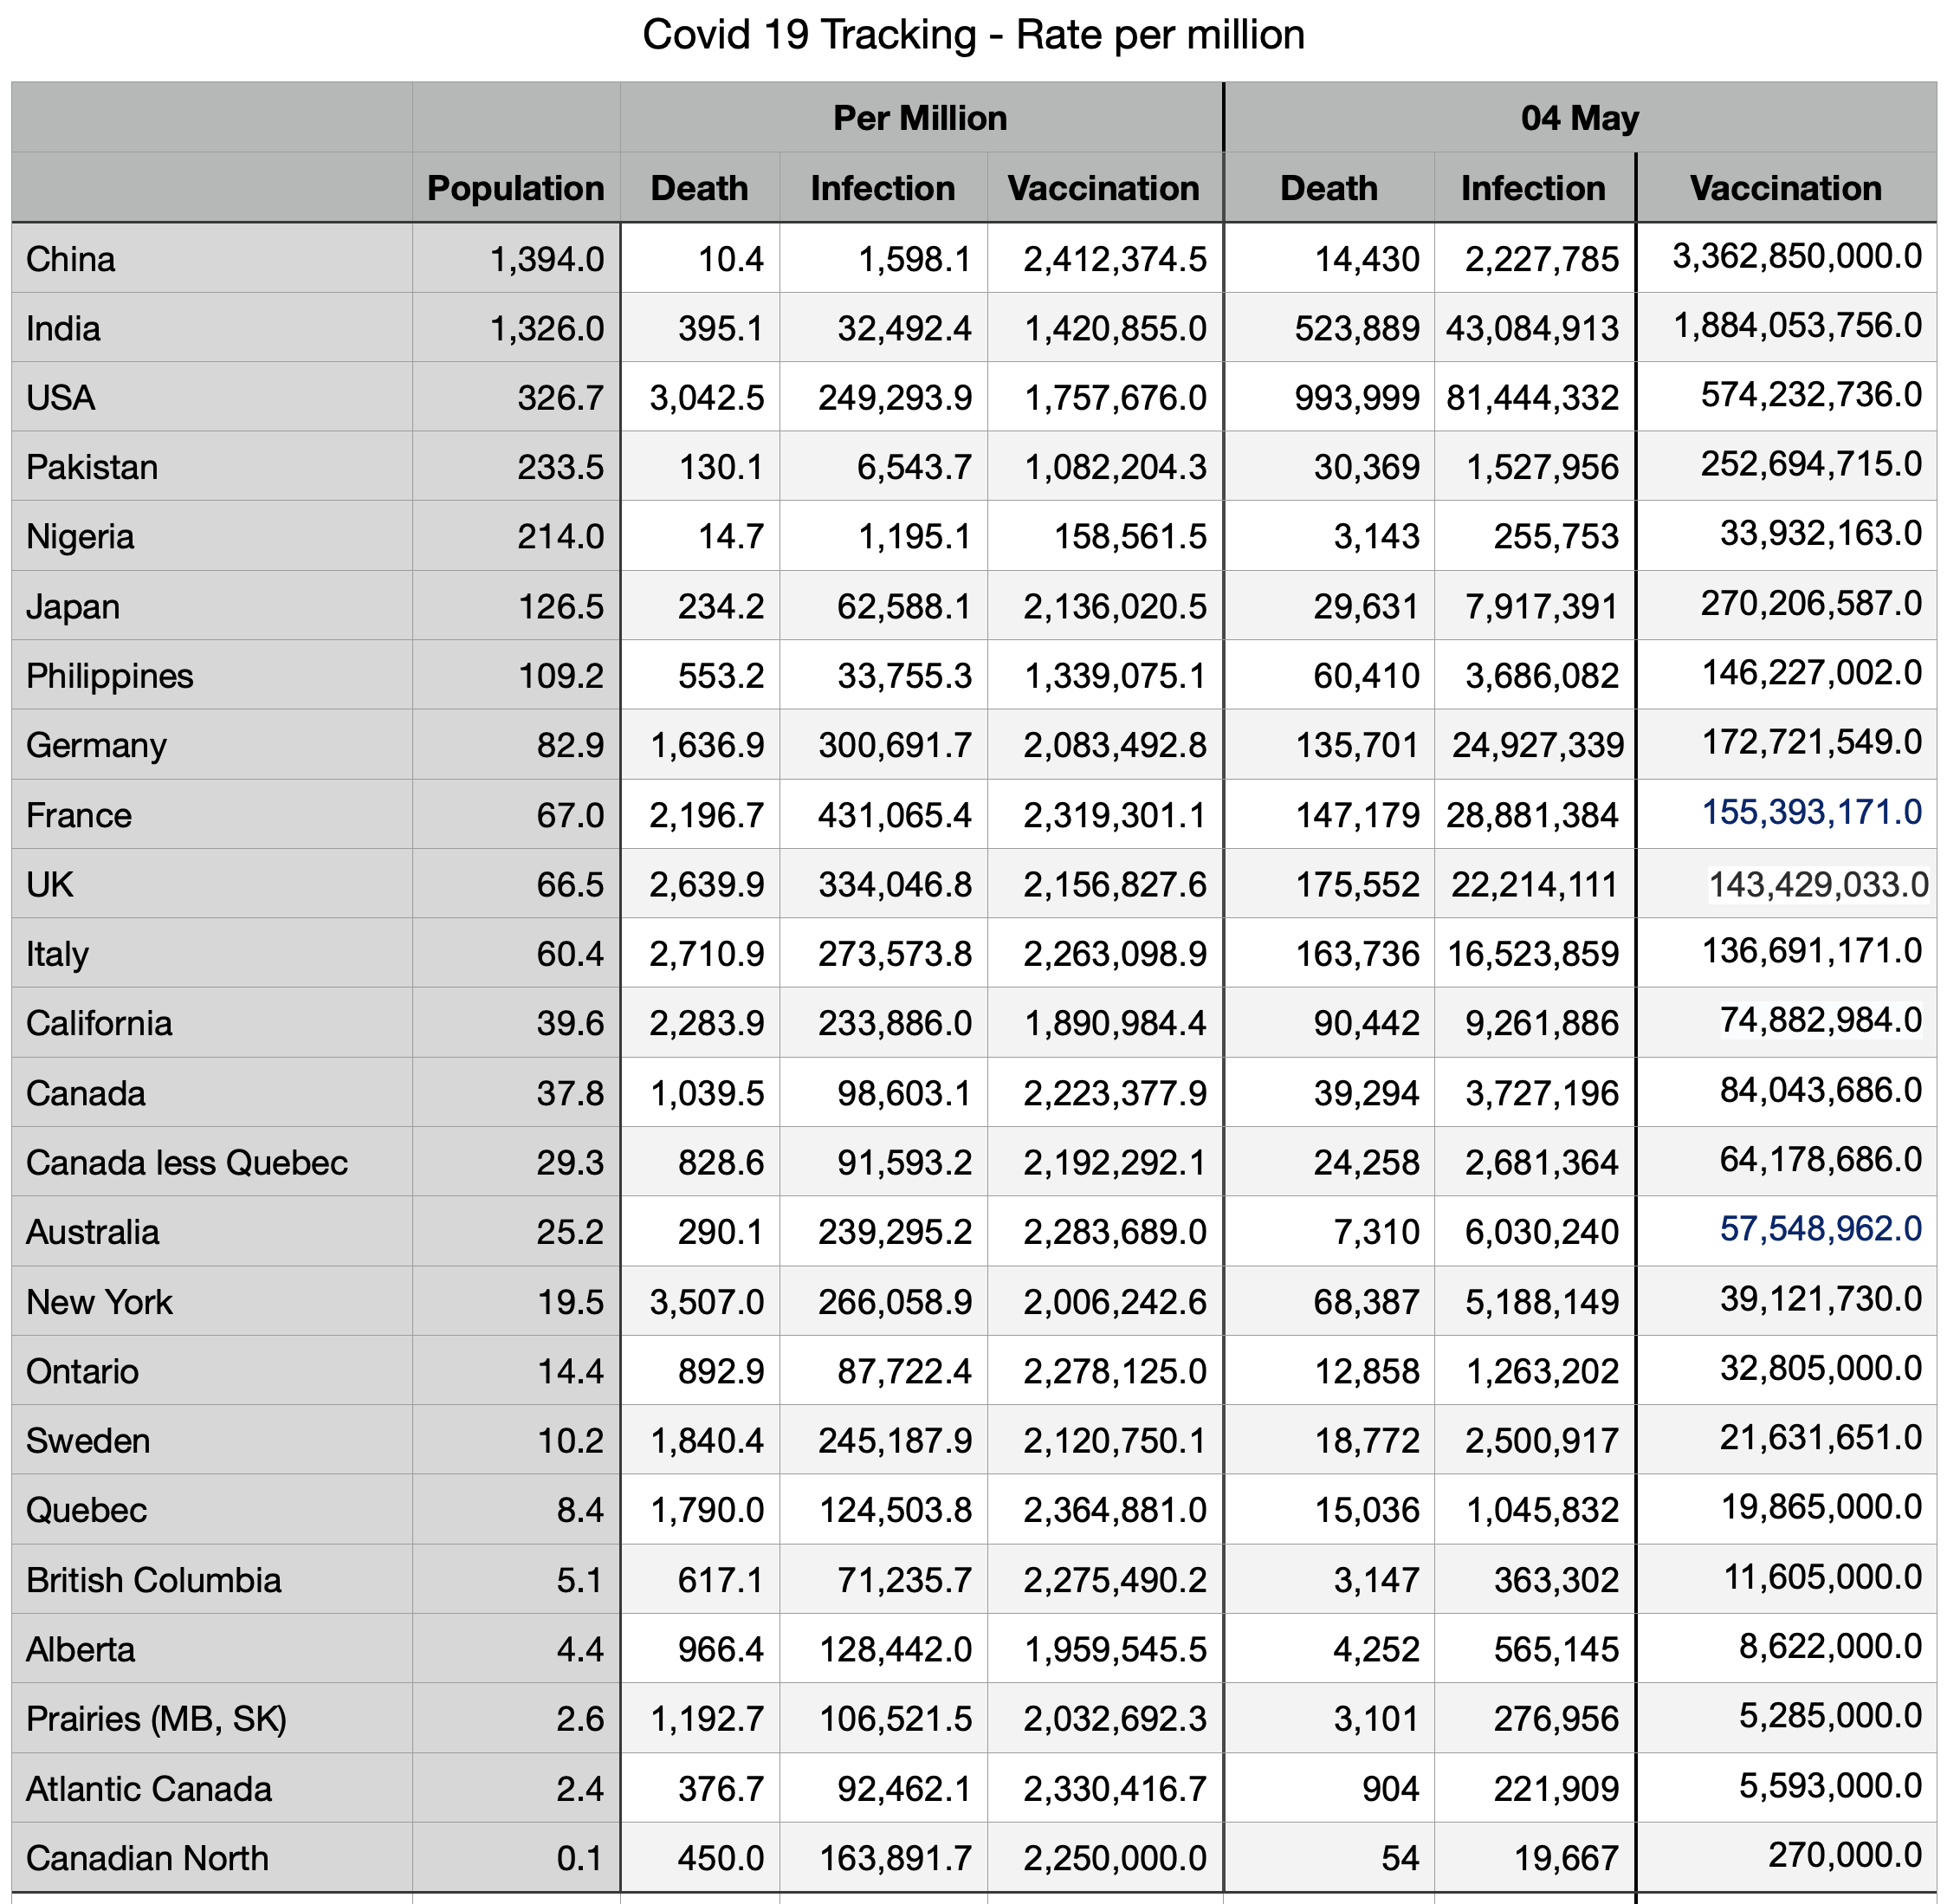Click the USA death count 993,999
This screenshot has width=1947, height=1904.
pos(1356,398)
